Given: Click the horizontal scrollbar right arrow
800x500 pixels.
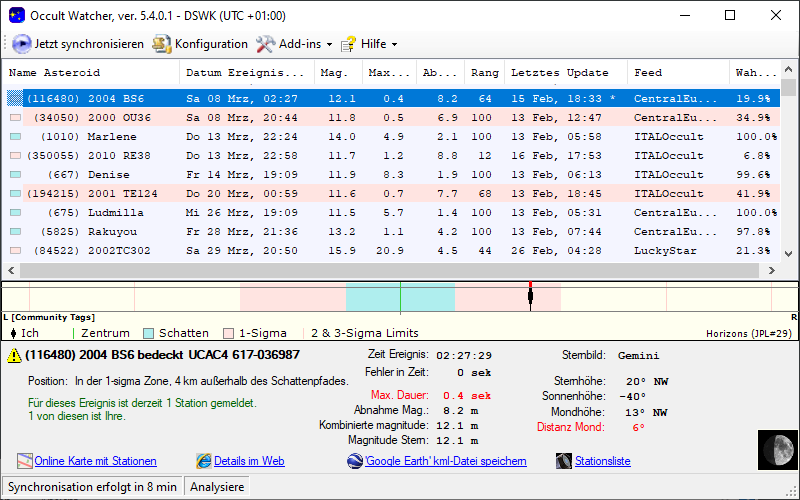Looking at the screenshot, I should click(x=771, y=270).
